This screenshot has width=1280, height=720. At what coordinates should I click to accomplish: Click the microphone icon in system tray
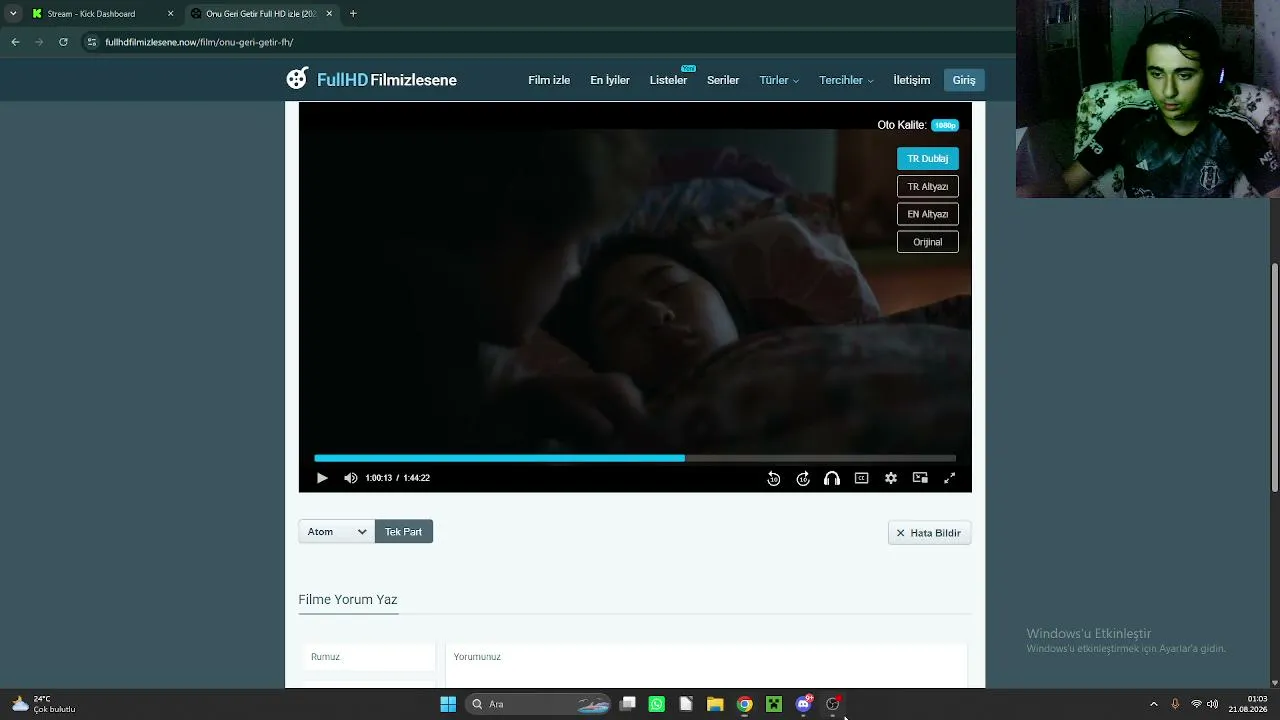point(1175,704)
